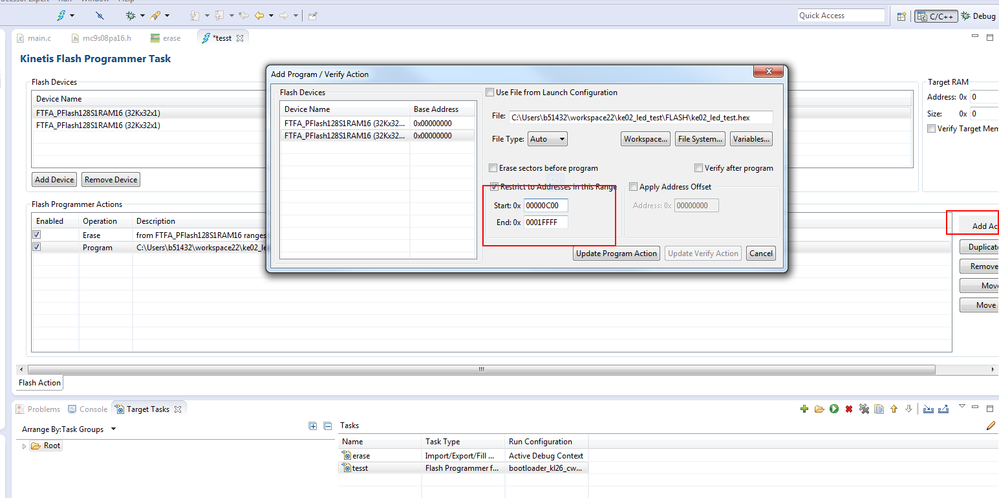Open the Problems view tab
Screen dimensions: 999x498
pyautogui.click(x=38, y=409)
